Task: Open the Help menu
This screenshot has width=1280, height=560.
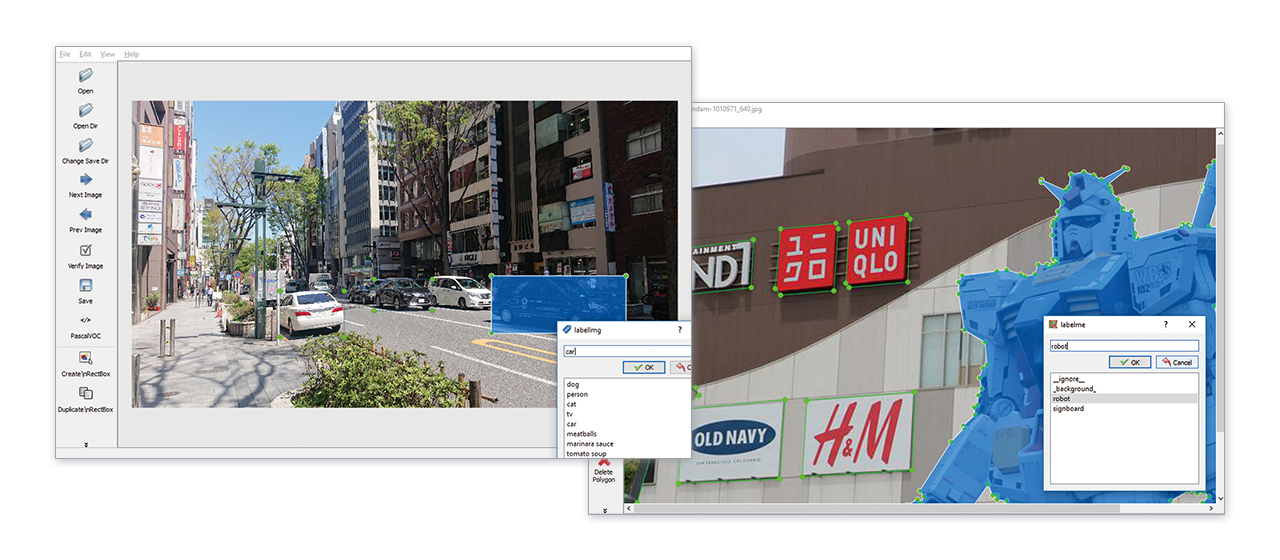Action: tap(132, 54)
